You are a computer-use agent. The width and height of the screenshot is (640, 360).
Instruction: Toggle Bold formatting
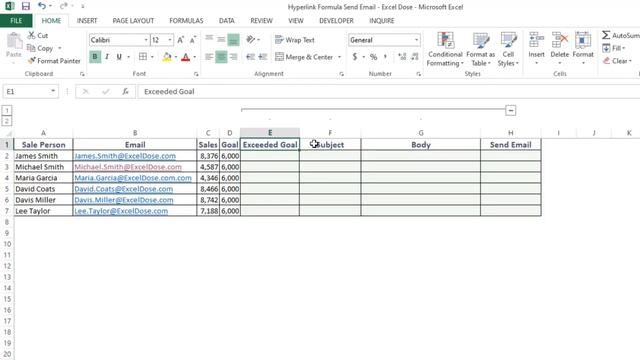click(x=95, y=57)
